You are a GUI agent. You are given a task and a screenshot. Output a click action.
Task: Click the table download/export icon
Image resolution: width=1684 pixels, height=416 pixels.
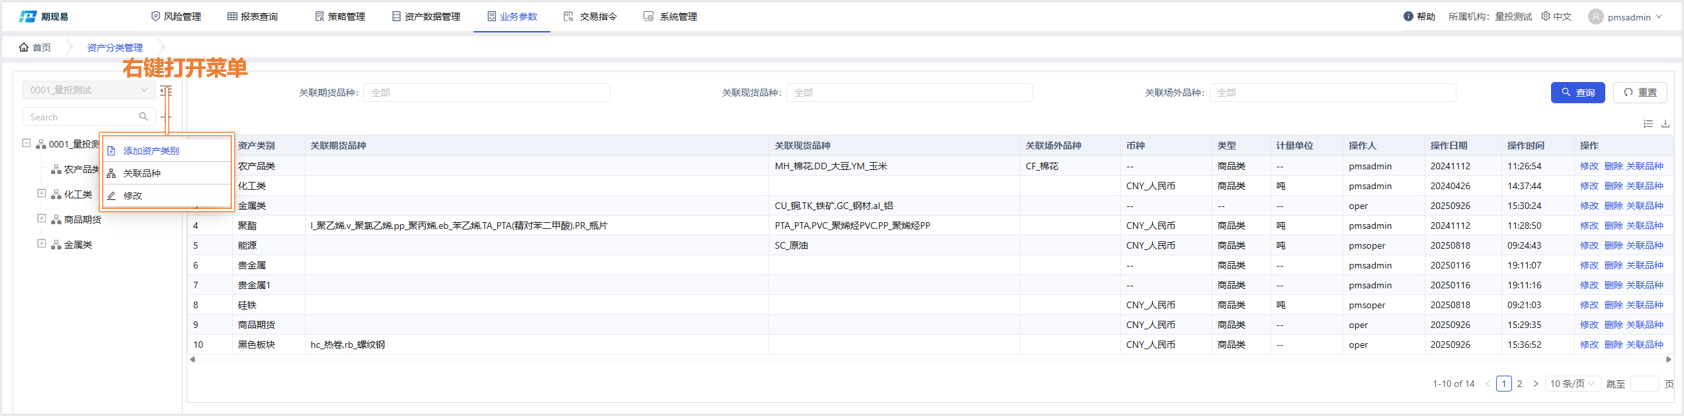click(x=1665, y=124)
